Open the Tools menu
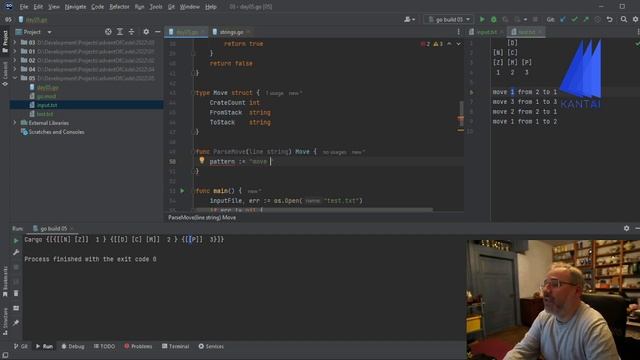Image resolution: width=640 pixels, height=360 pixels. (x=156, y=7)
